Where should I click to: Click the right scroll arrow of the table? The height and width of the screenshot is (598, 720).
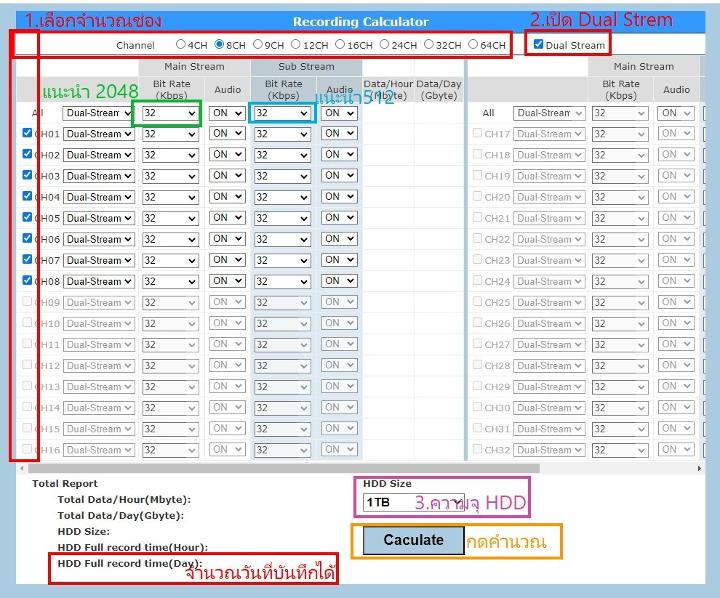(x=699, y=468)
